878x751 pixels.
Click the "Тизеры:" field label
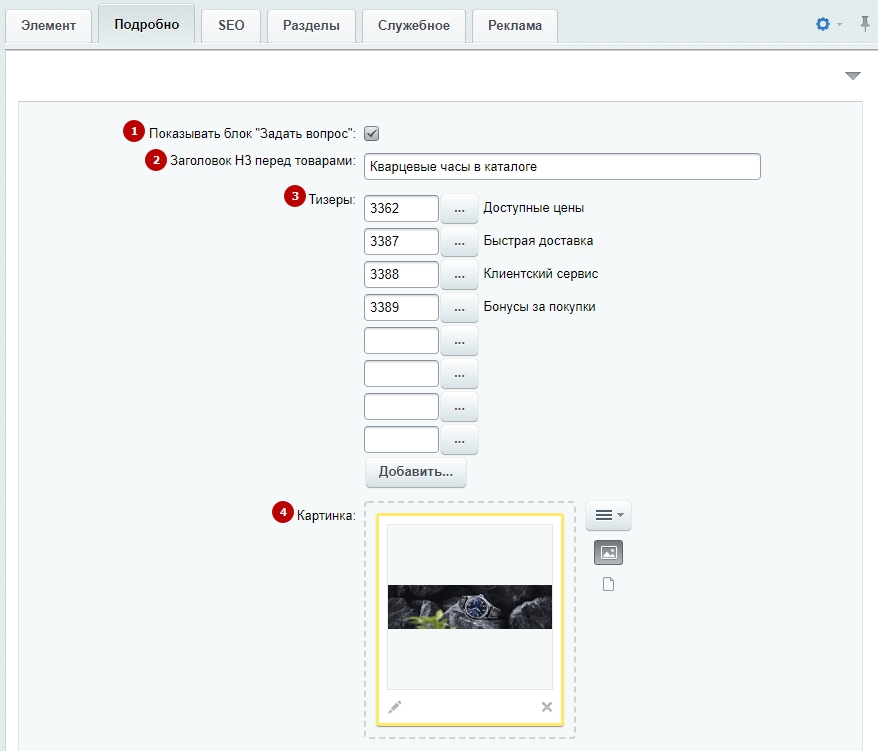(332, 199)
